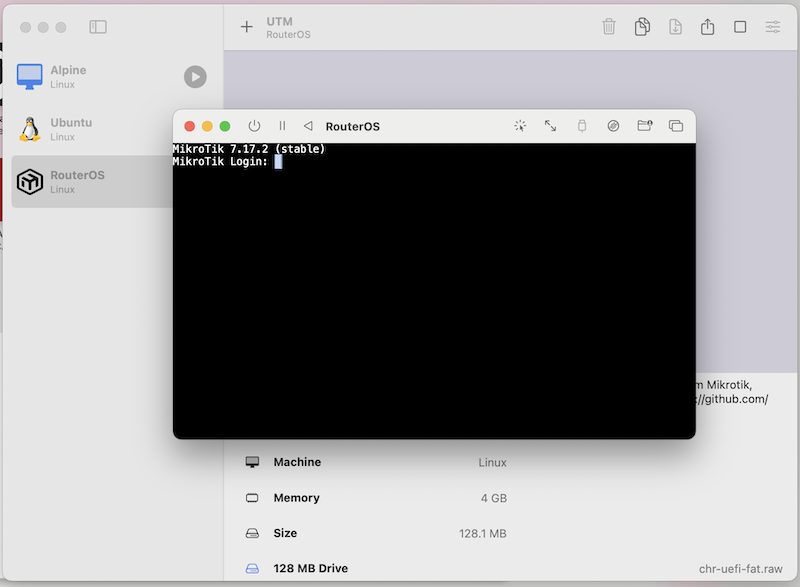Pause the running RouterOS VM
The height and width of the screenshot is (587, 800).
point(283,126)
